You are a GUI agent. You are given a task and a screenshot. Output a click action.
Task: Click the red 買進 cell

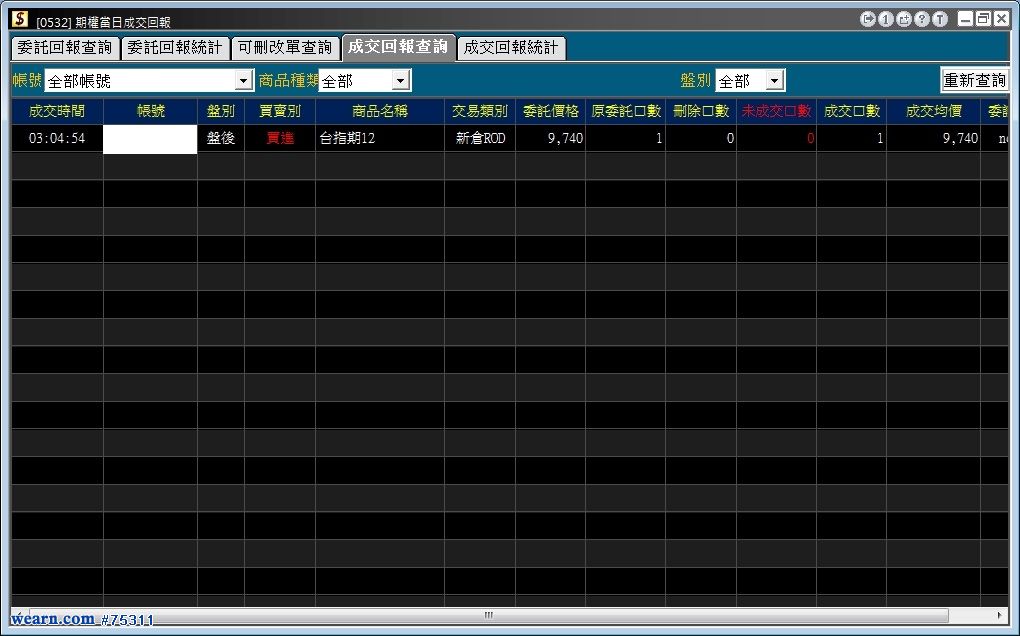click(x=280, y=139)
